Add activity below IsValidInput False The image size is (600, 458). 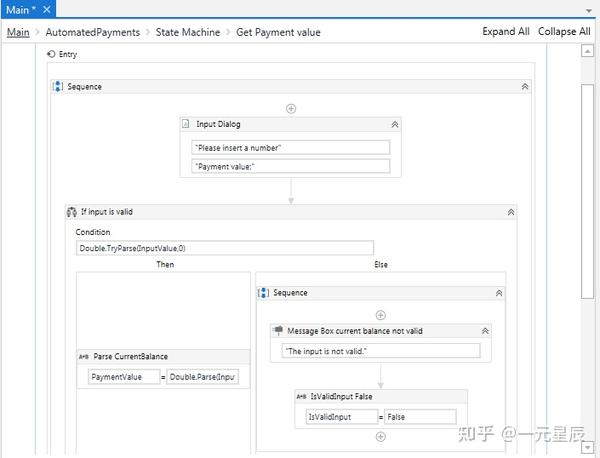[x=380, y=436]
